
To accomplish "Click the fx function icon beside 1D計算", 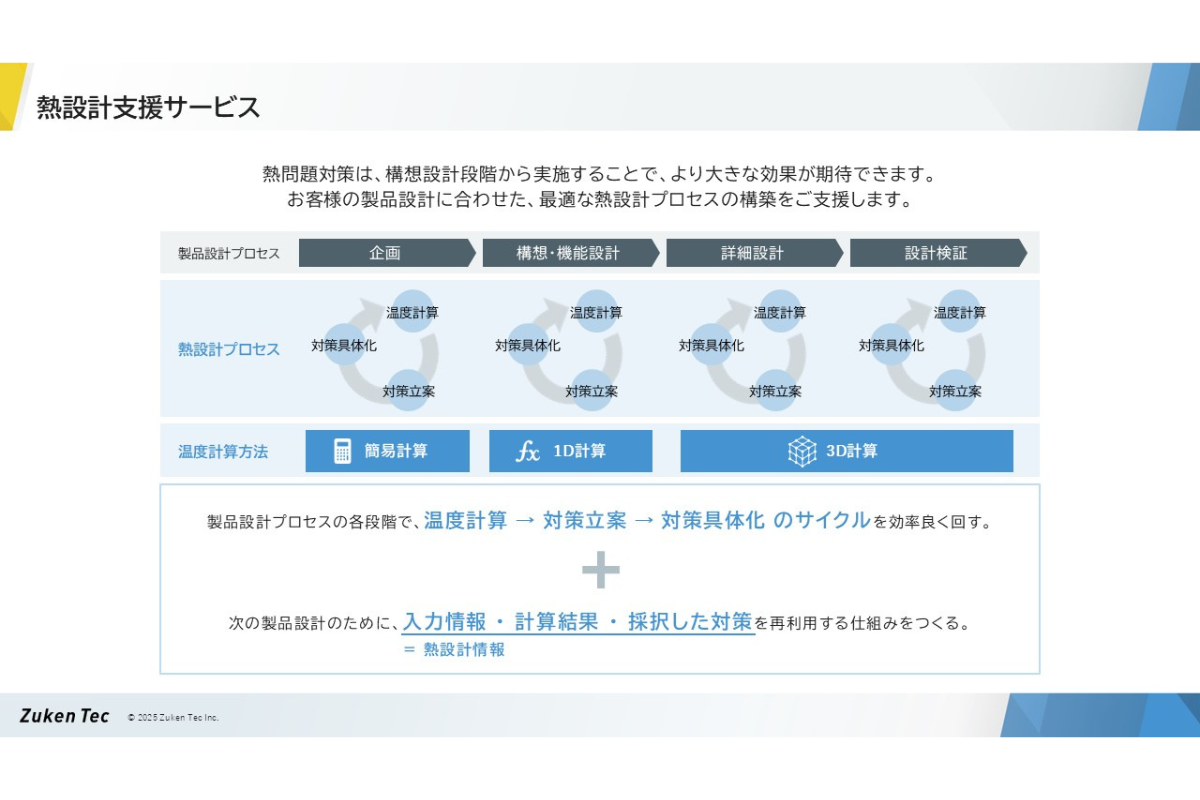I will click(x=527, y=451).
